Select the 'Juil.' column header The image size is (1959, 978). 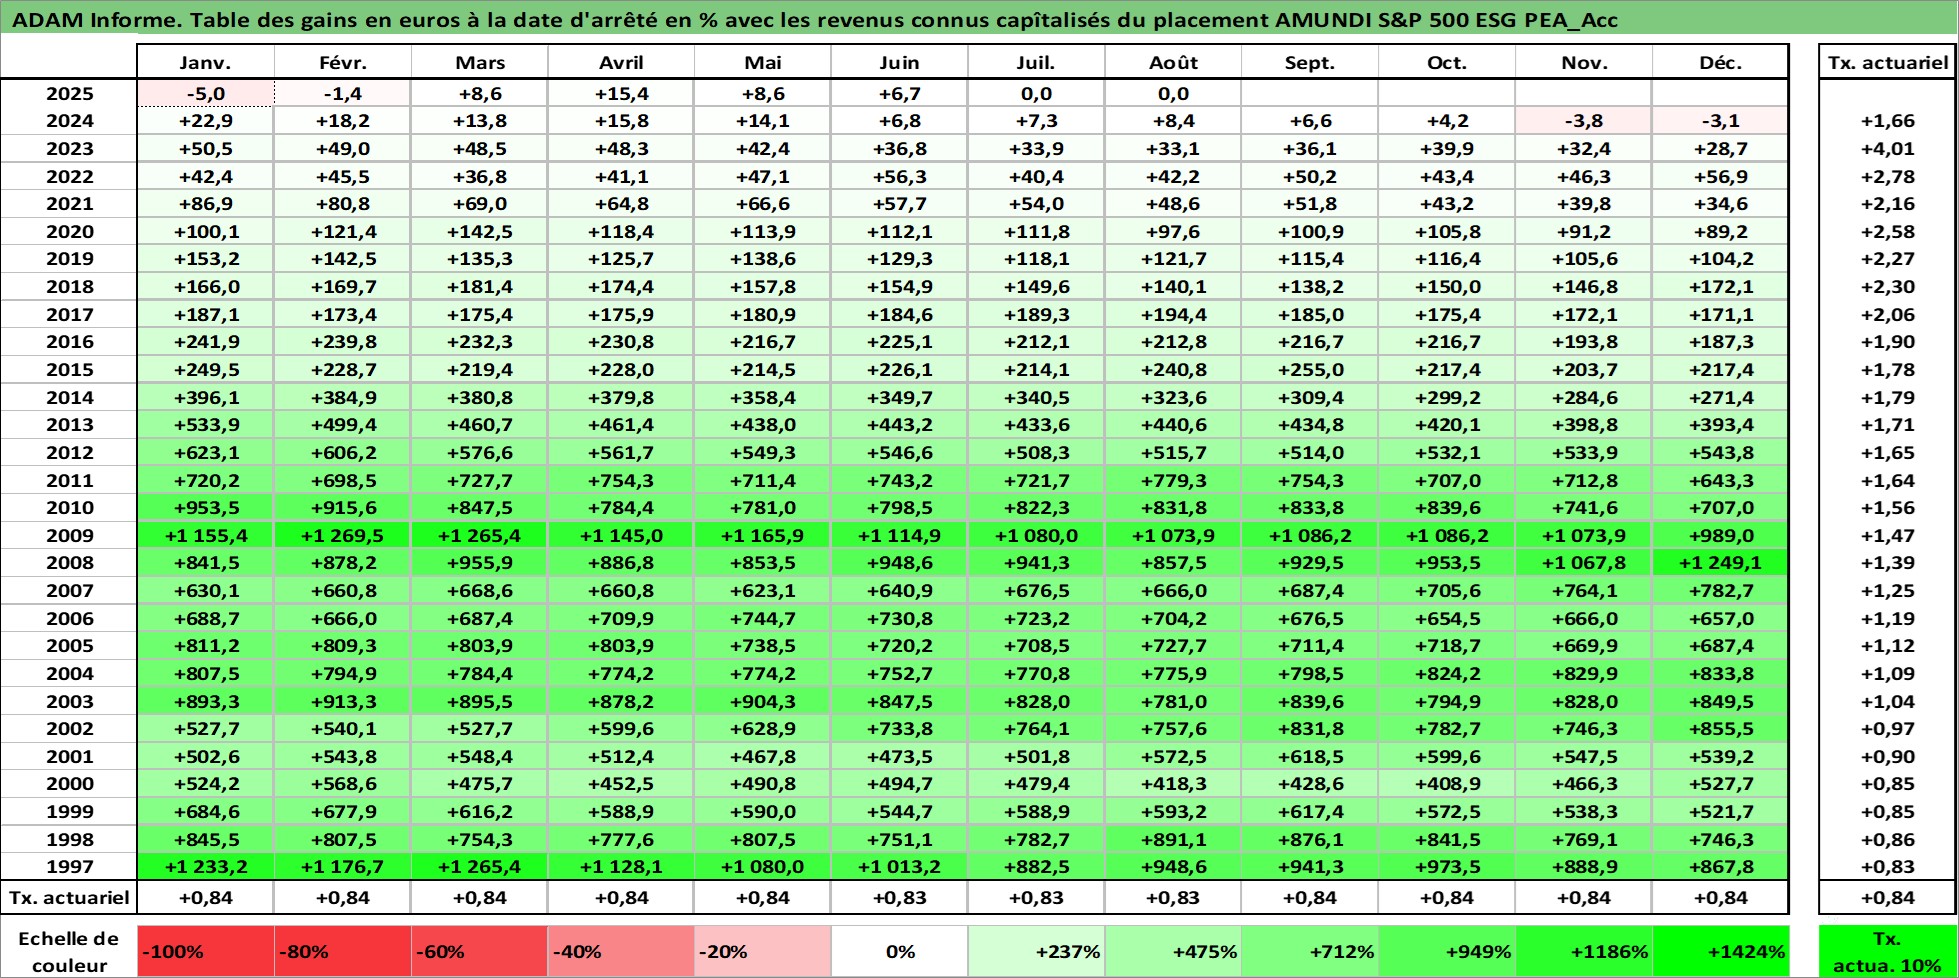pyautogui.click(x=1036, y=62)
